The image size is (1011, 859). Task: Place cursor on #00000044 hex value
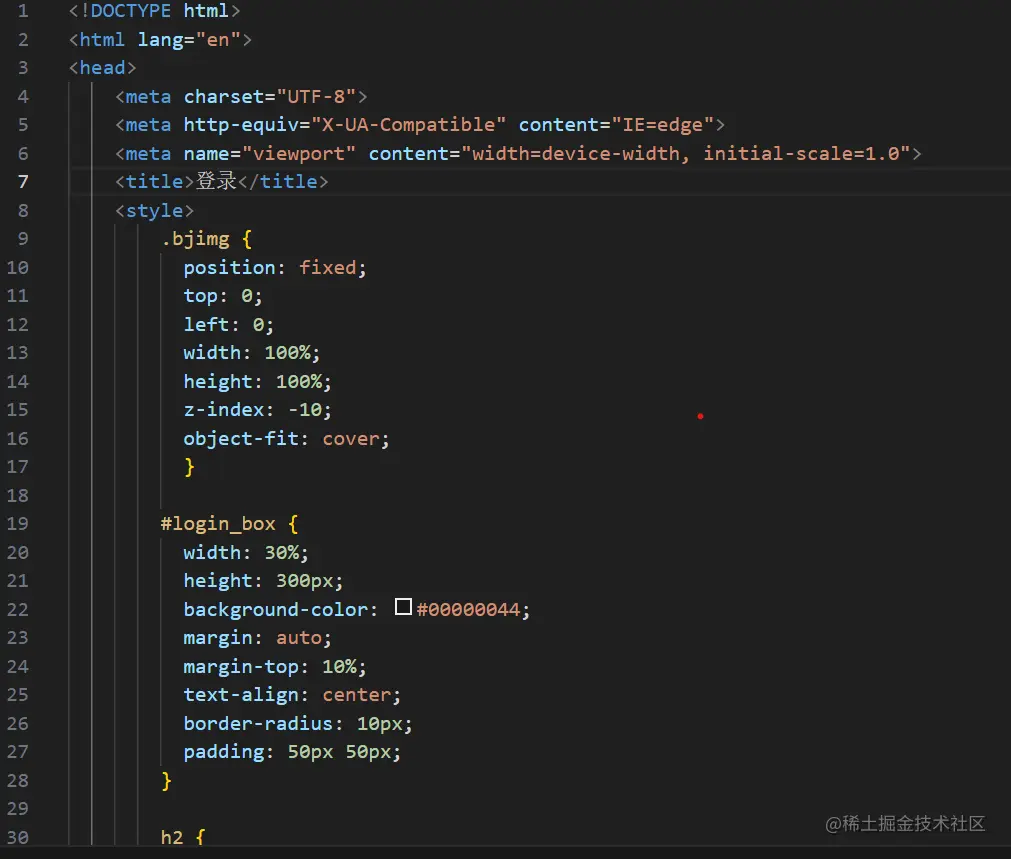coord(468,609)
